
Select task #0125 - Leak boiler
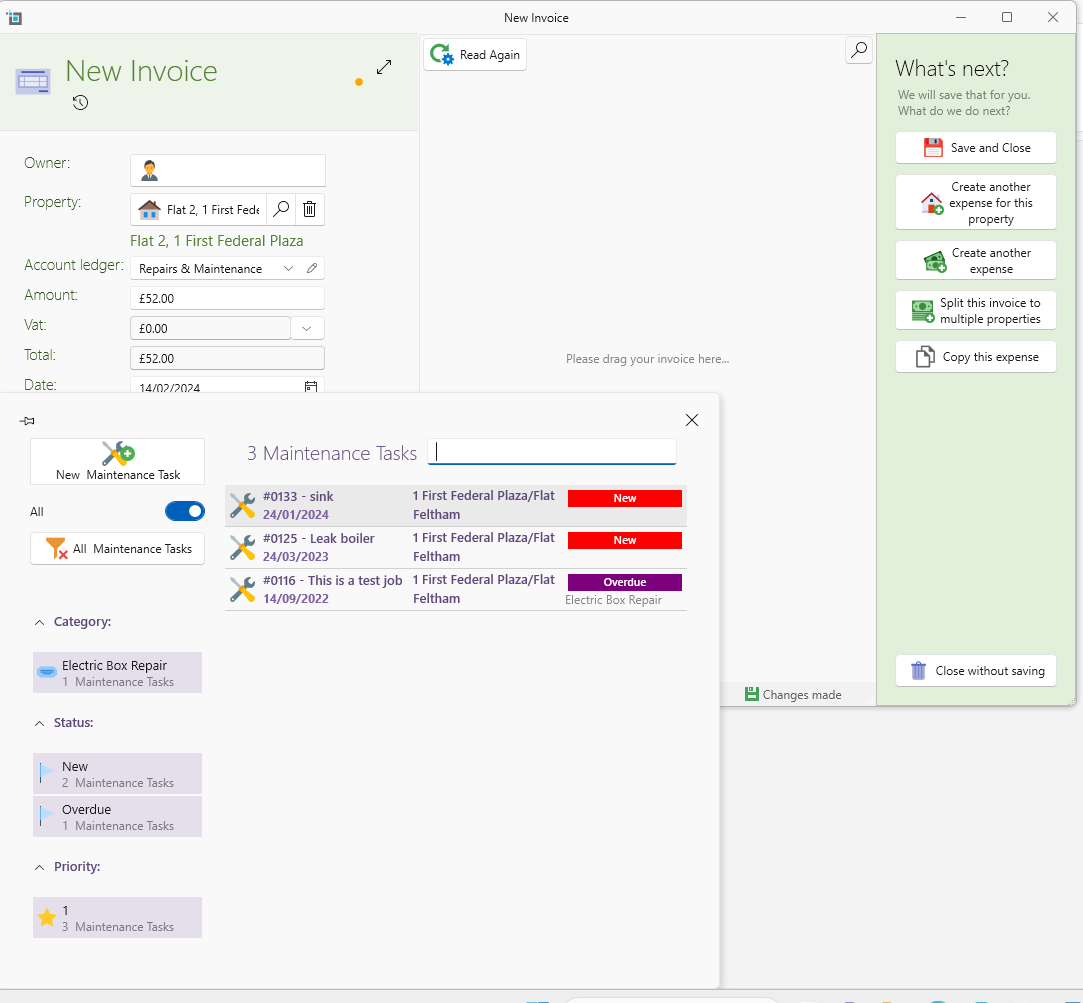[x=456, y=548]
